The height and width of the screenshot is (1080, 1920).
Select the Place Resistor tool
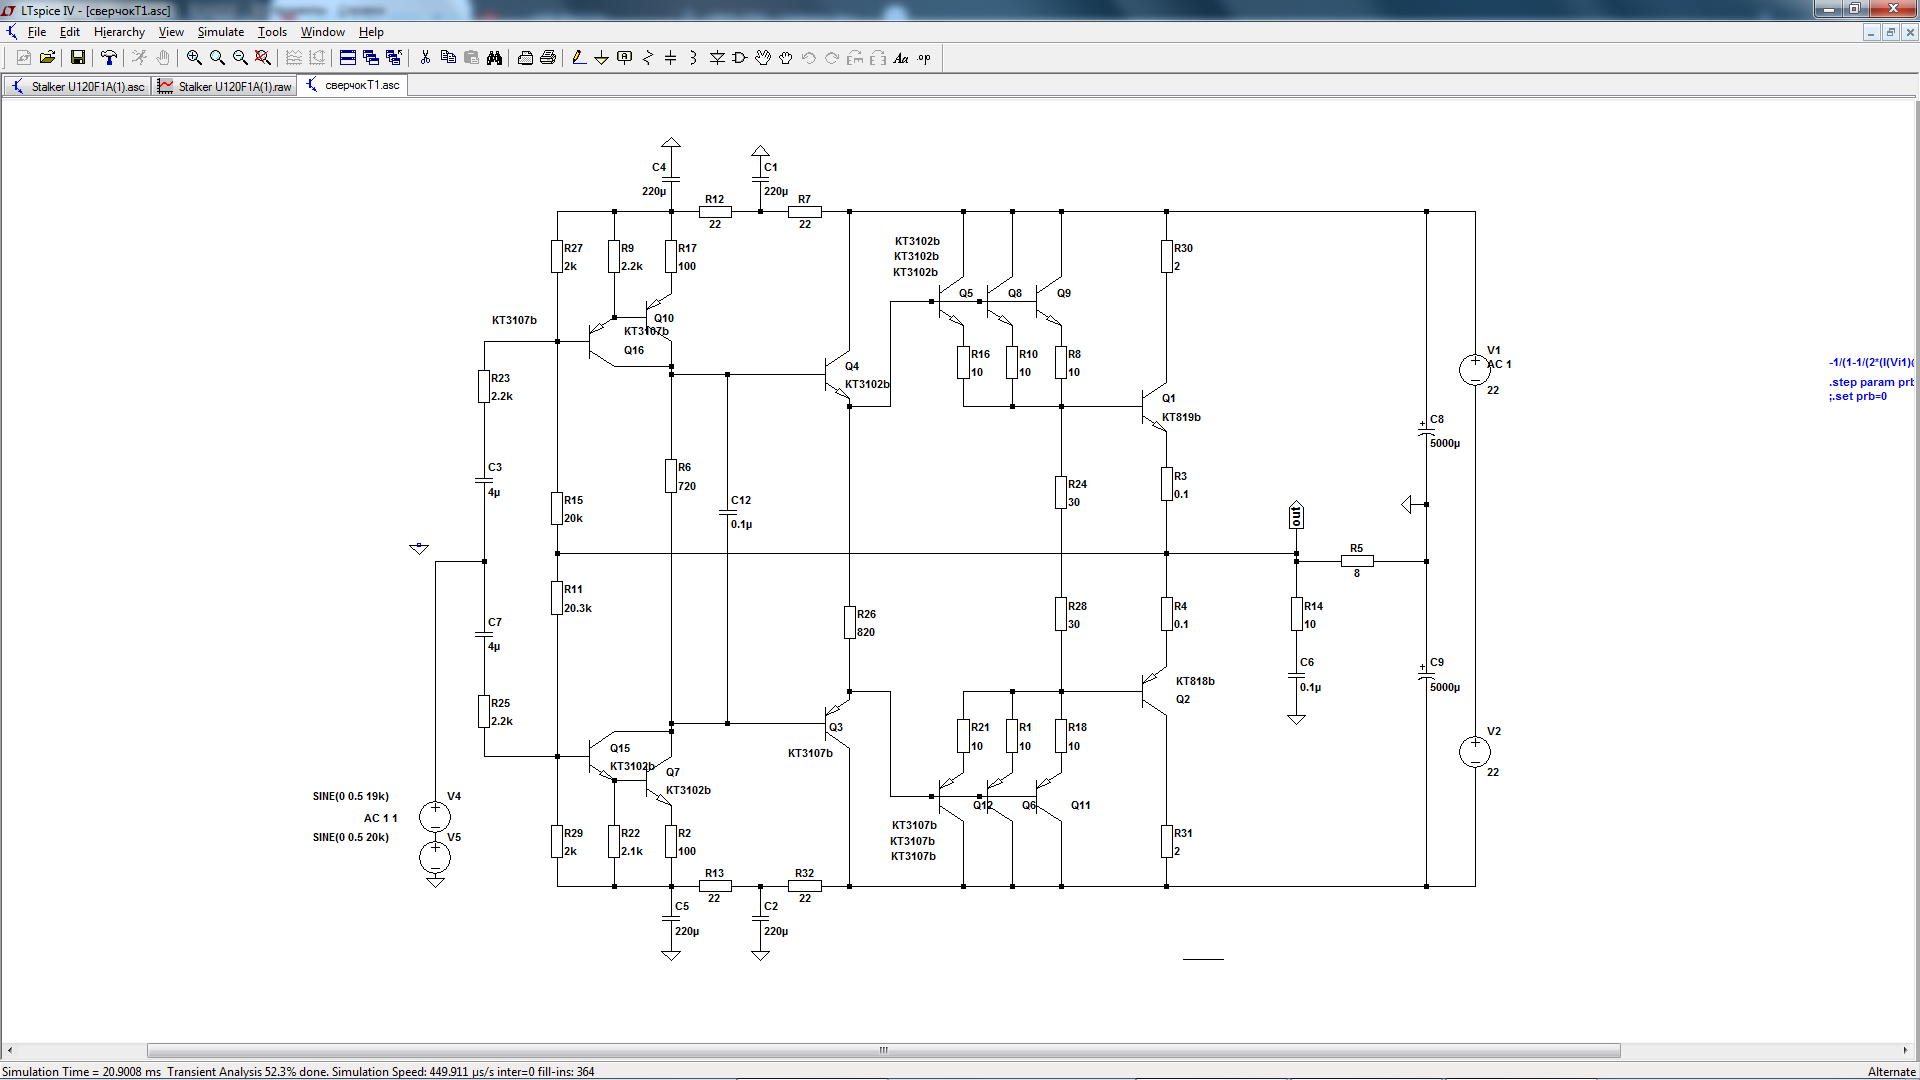(647, 58)
